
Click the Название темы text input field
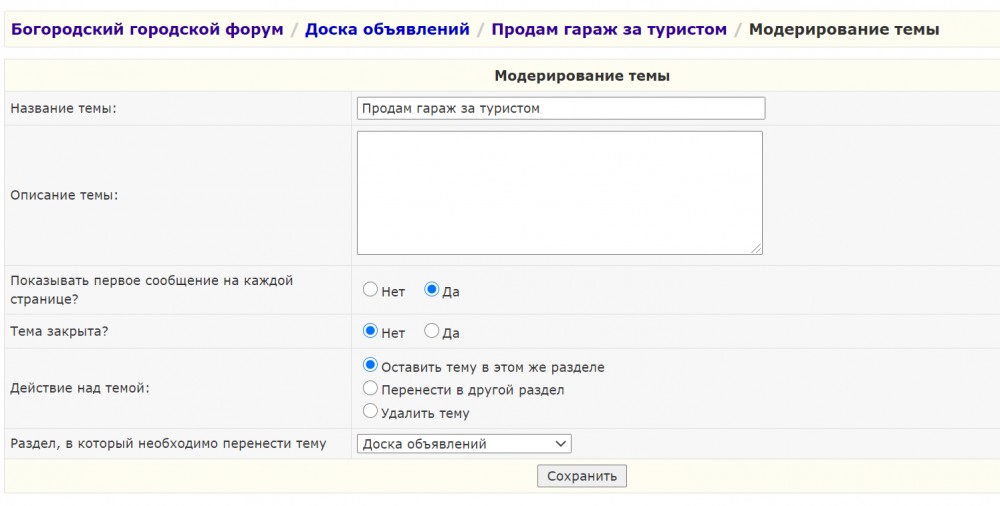(x=560, y=108)
